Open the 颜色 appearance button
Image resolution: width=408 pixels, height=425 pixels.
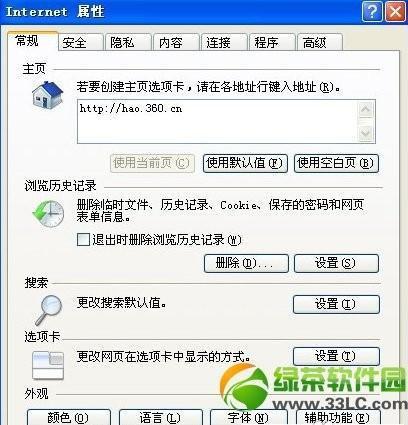[x=69, y=417]
